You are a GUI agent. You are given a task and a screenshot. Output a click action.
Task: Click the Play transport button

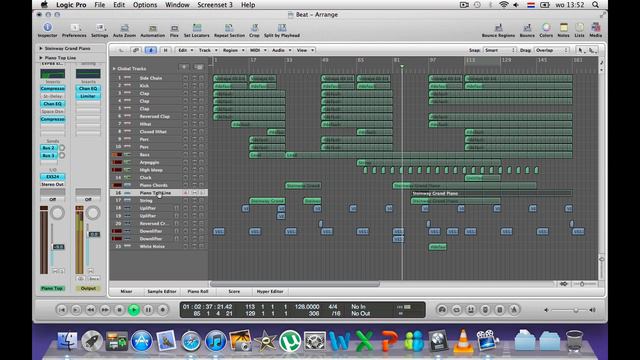tap(133, 310)
